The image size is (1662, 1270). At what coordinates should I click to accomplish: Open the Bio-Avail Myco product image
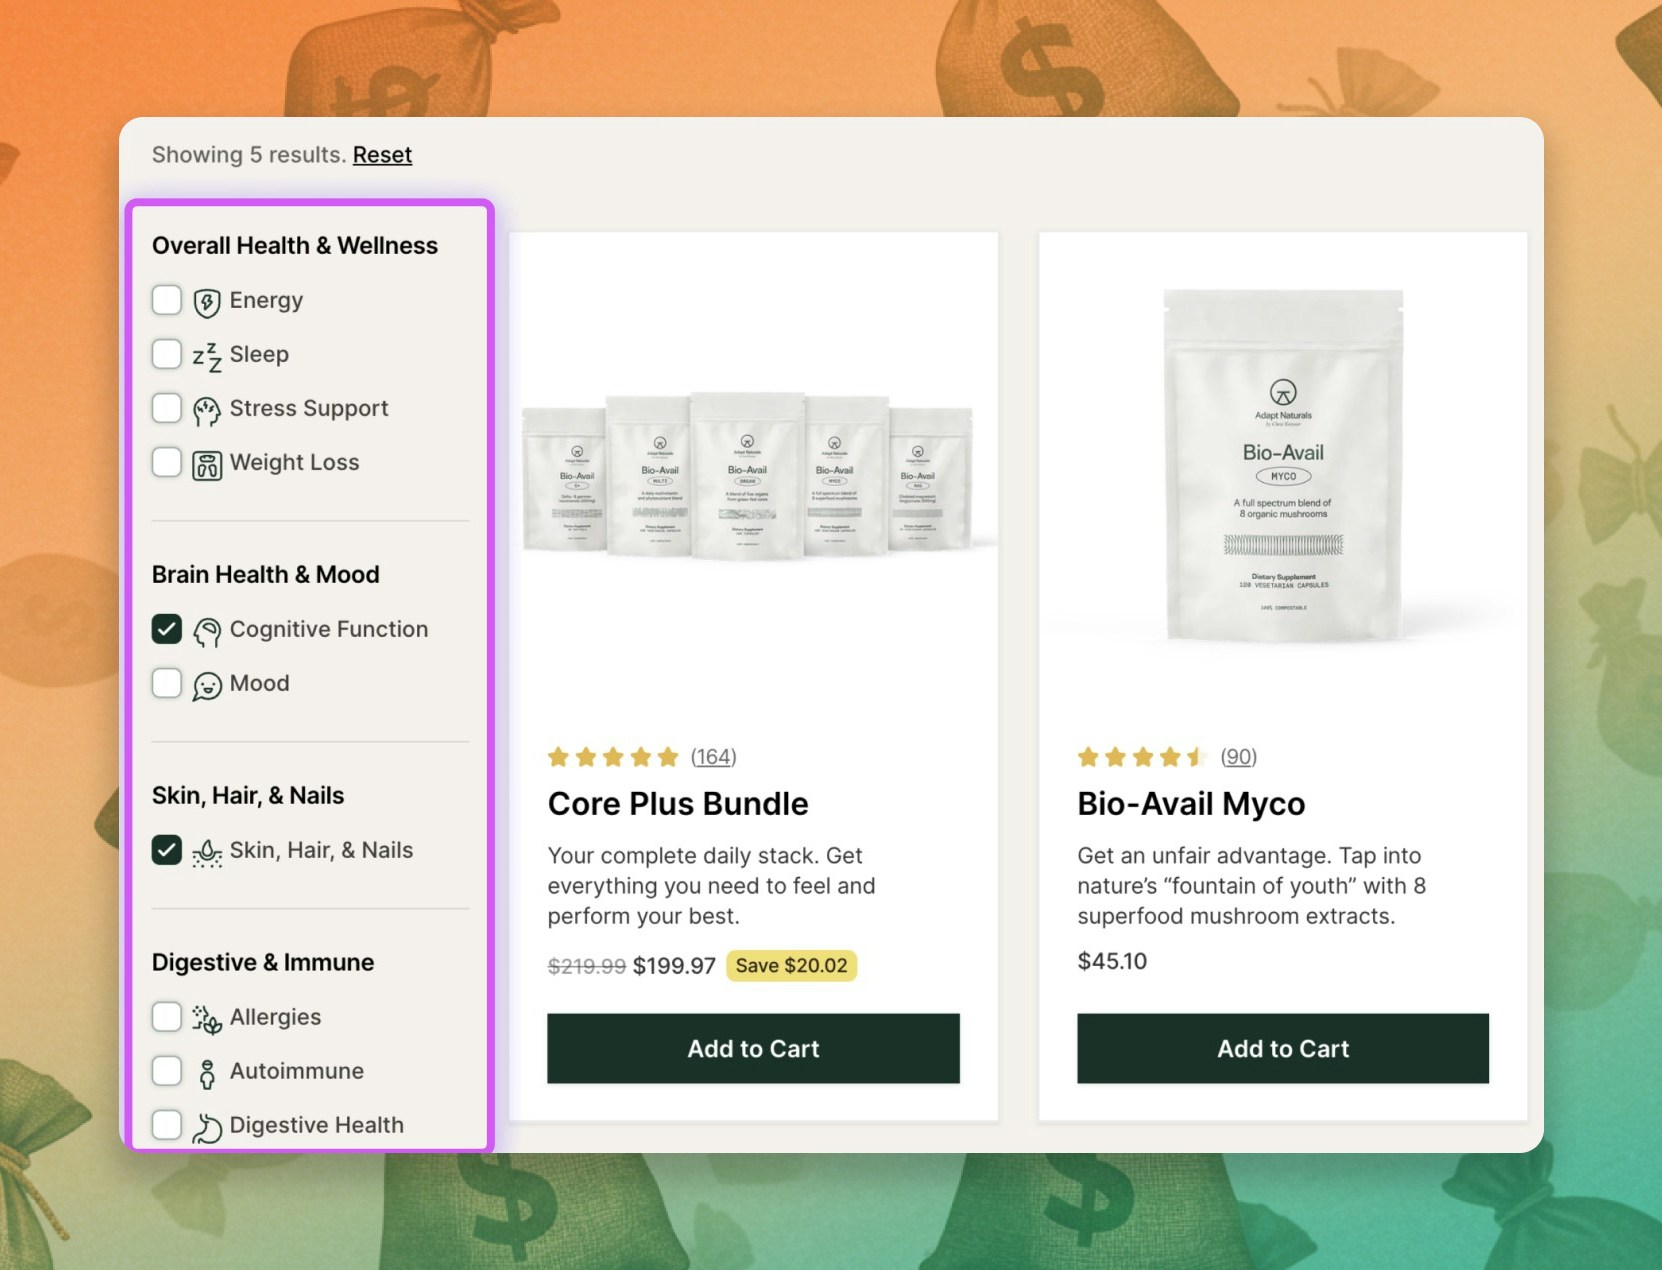[x=1283, y=465]
